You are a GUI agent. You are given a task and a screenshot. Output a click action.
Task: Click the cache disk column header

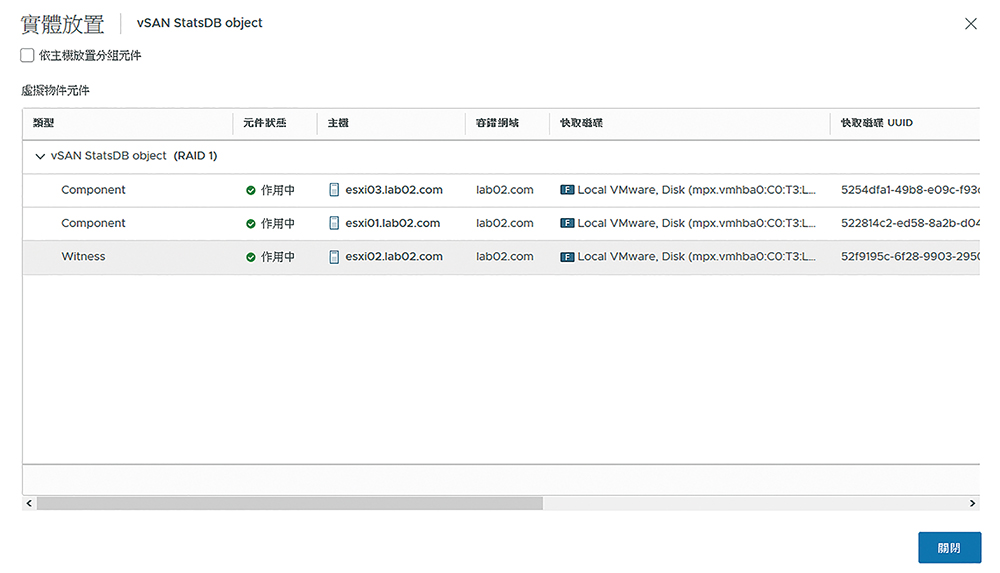pos(582,123)
